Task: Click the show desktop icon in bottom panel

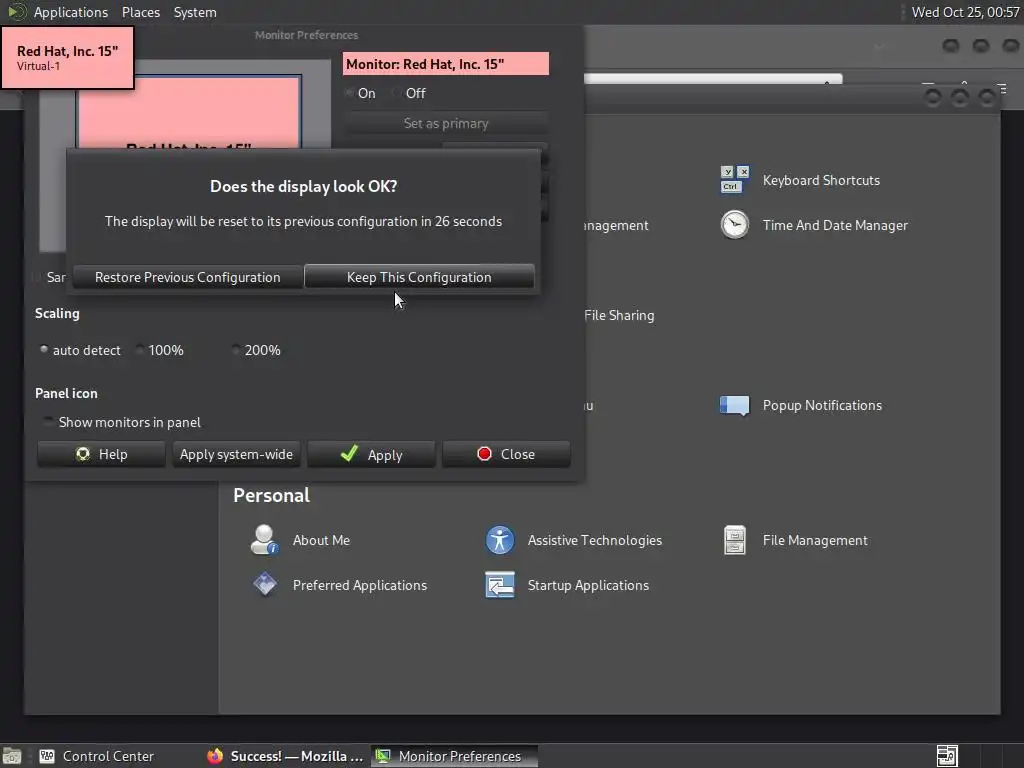Action: (12, 756)
